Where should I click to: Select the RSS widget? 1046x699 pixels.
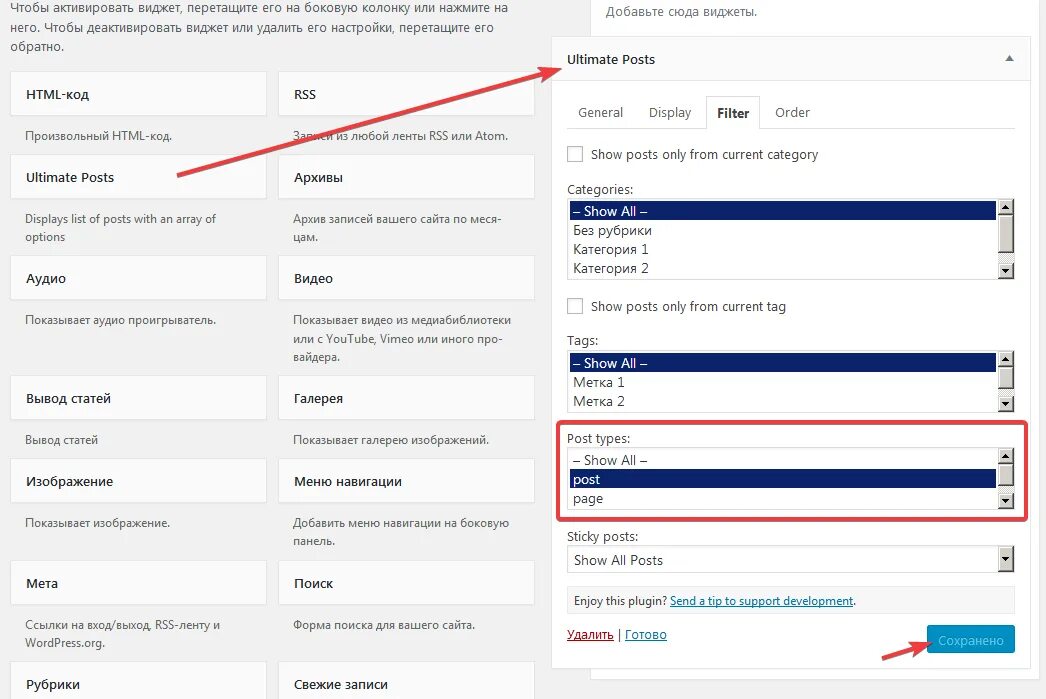pyautogui.click(x=406, y=94)
